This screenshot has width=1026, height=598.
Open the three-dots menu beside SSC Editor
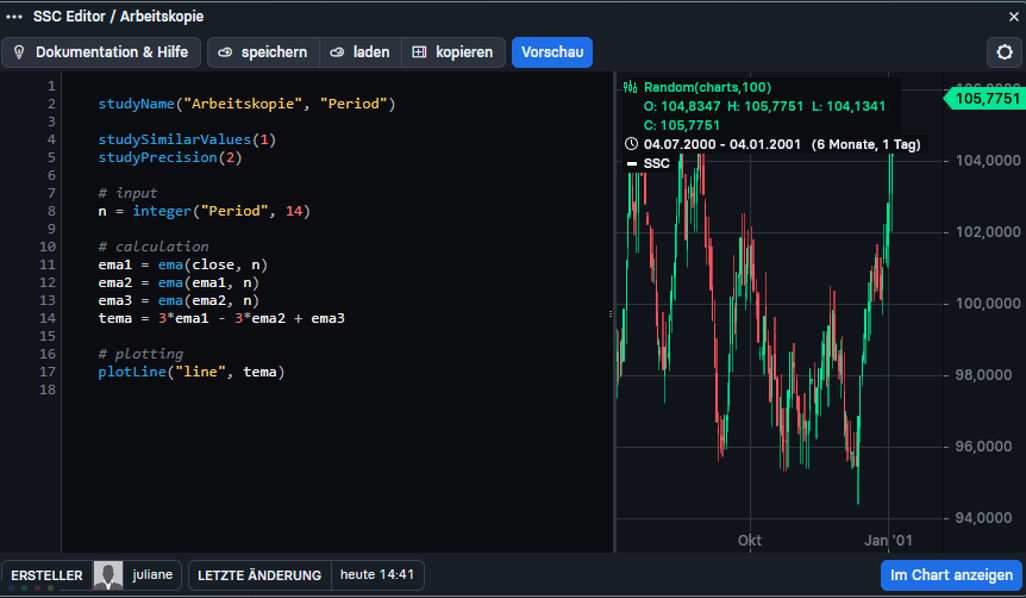pyautogui.click(x=14, y=16)
